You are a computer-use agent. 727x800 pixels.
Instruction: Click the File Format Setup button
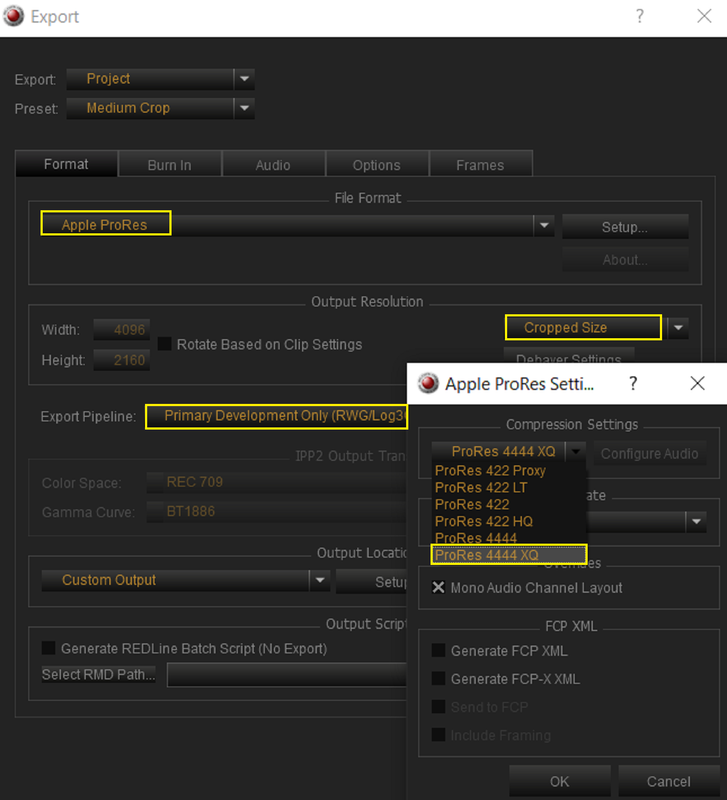(625, 227)
